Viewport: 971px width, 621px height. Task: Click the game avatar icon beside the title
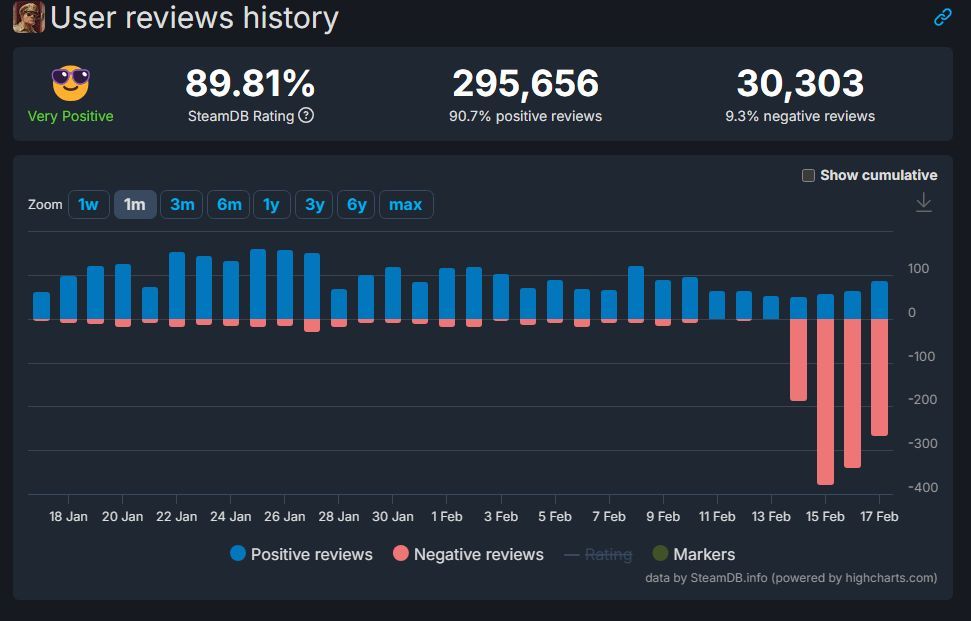[28, 17]
